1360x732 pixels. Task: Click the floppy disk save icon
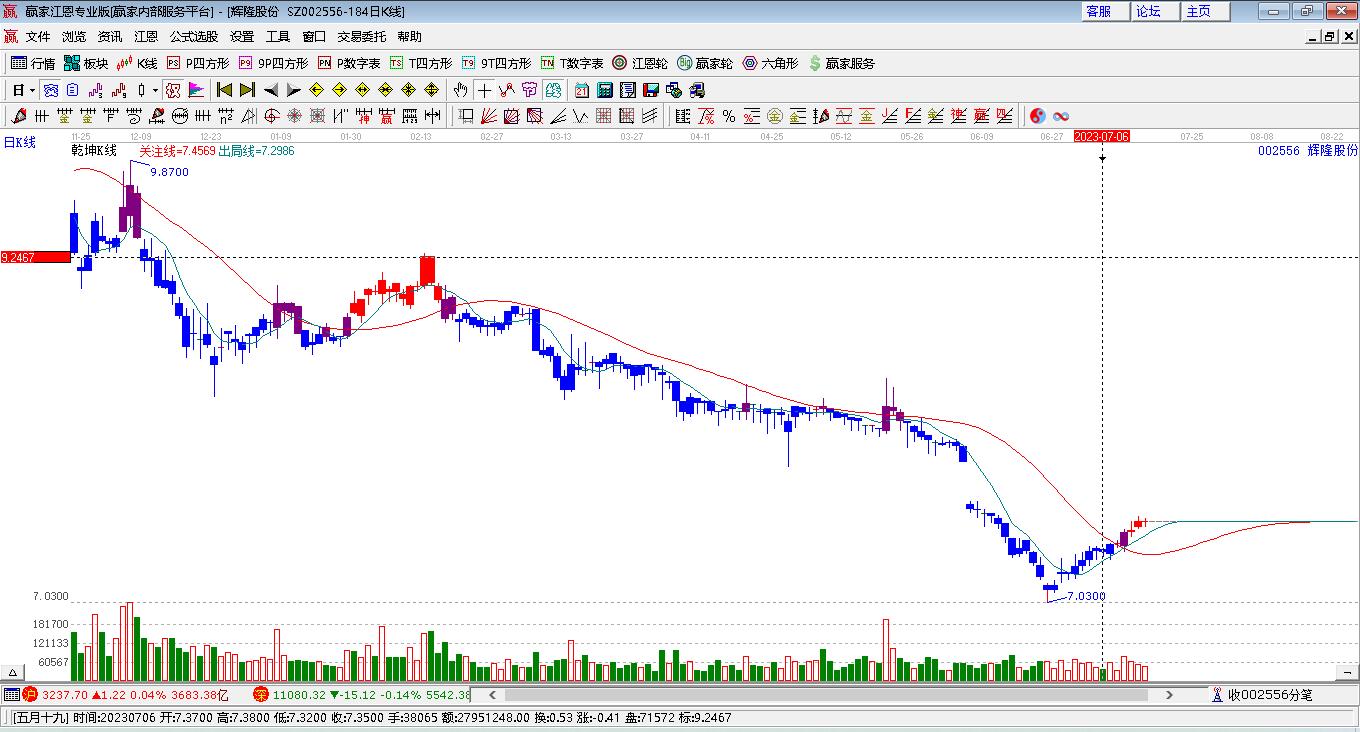[651, 90]
